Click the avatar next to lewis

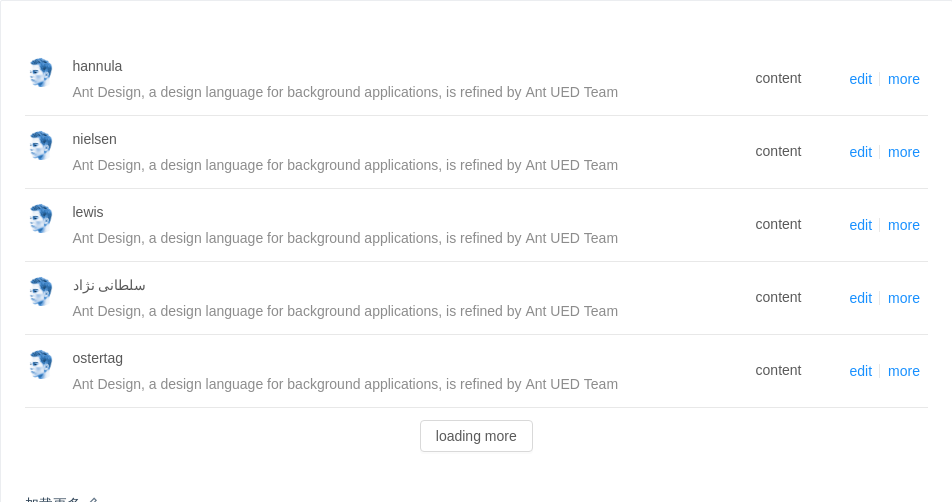(40, 218)
